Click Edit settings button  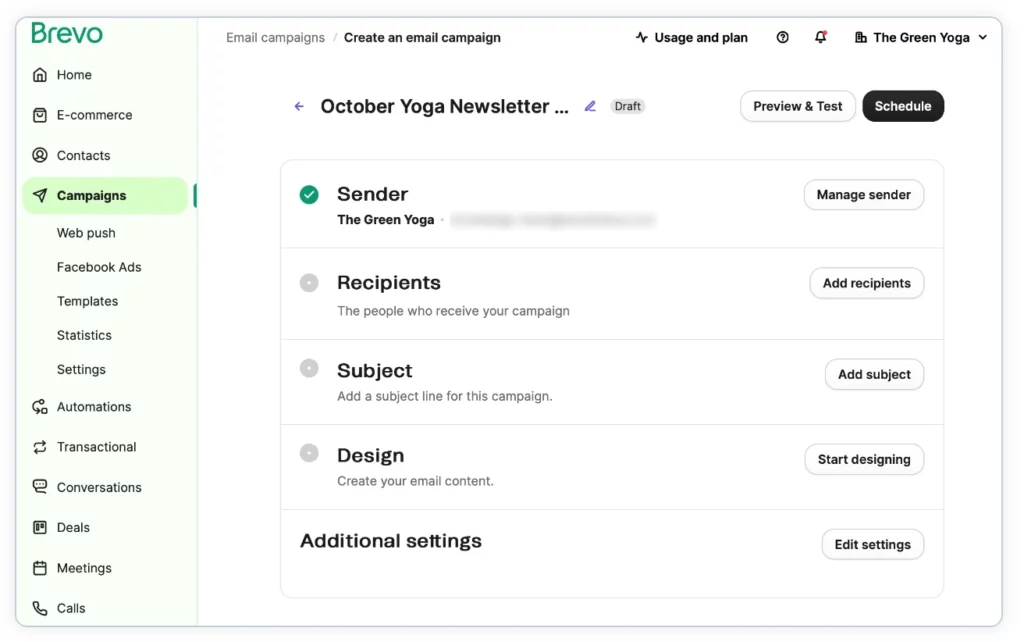tap(872, 545)
